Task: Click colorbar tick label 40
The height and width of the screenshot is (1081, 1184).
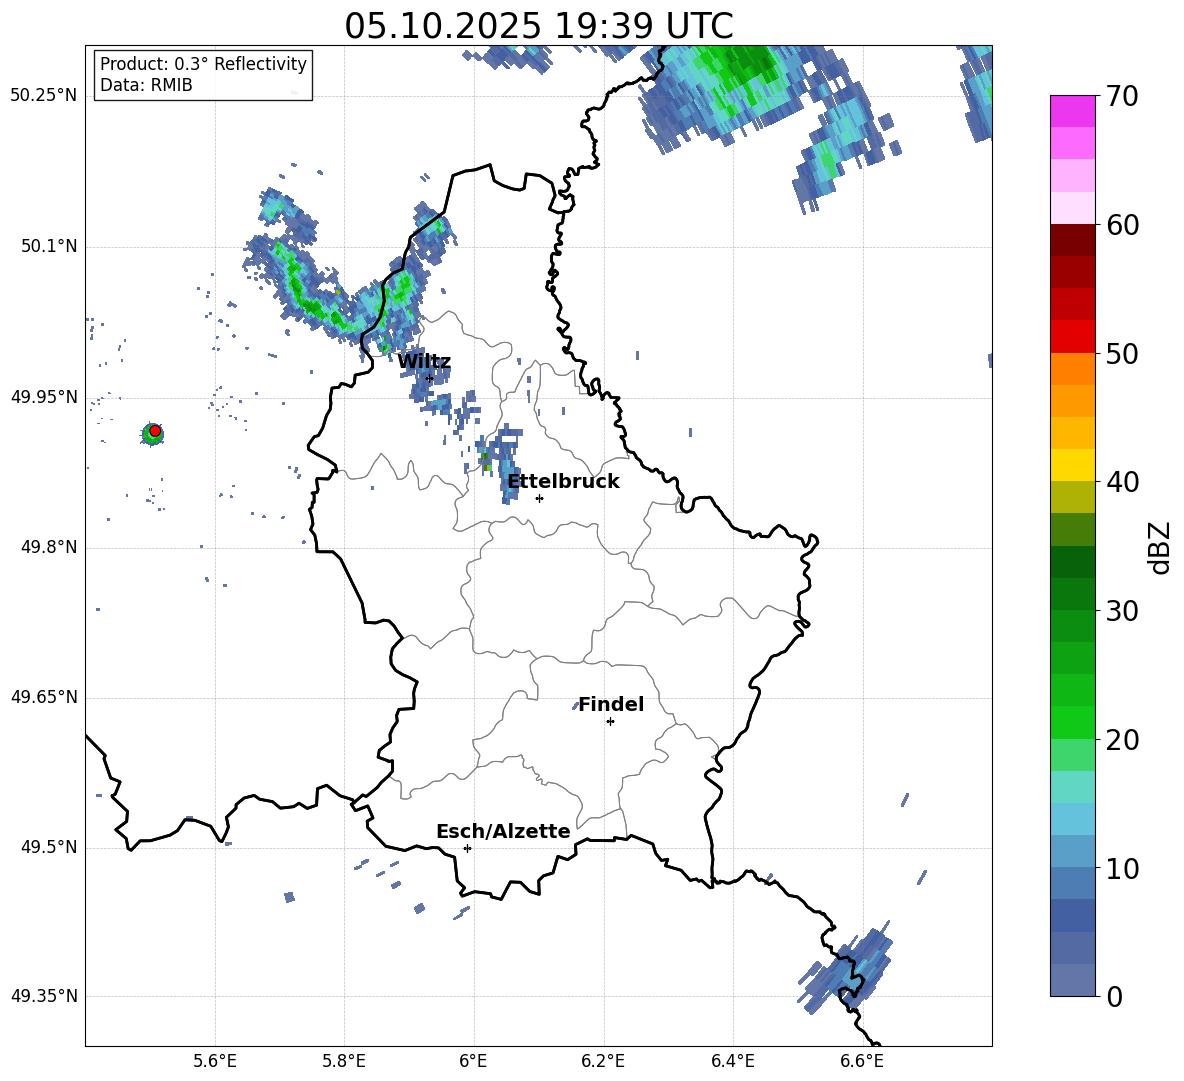Action: coord(1122,482)
